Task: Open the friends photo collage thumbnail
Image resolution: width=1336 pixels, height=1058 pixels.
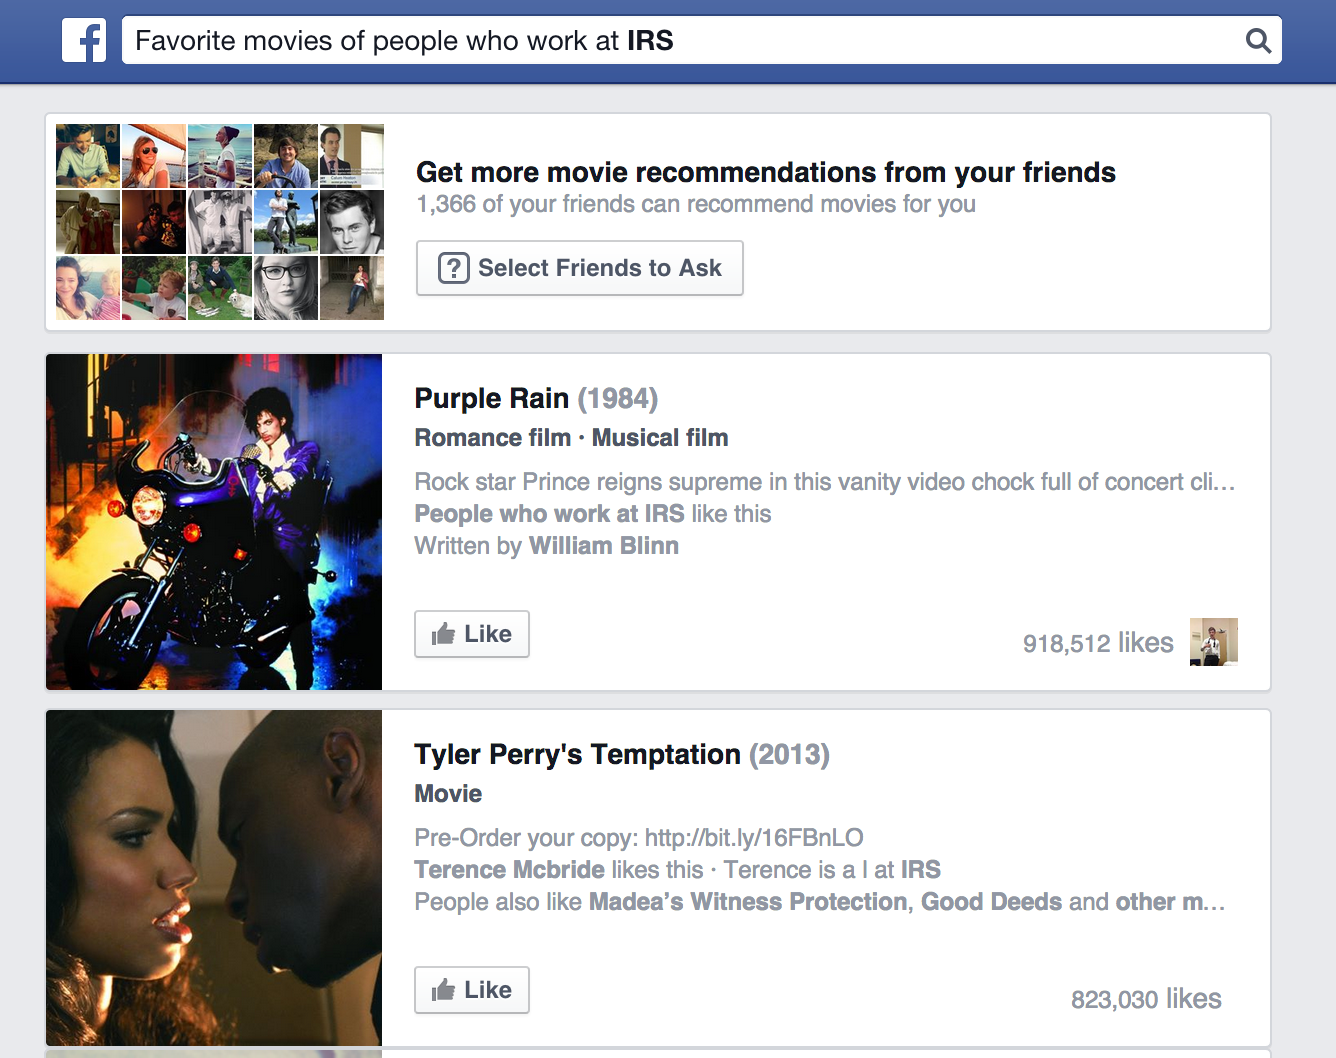Action: (220, 222)
